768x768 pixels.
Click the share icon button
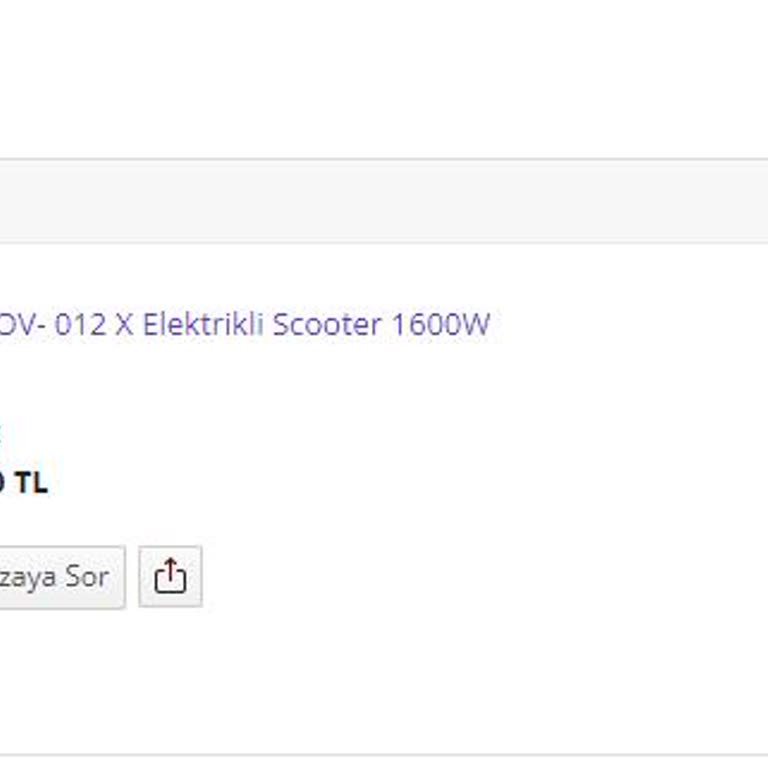(x=170, y=576)
